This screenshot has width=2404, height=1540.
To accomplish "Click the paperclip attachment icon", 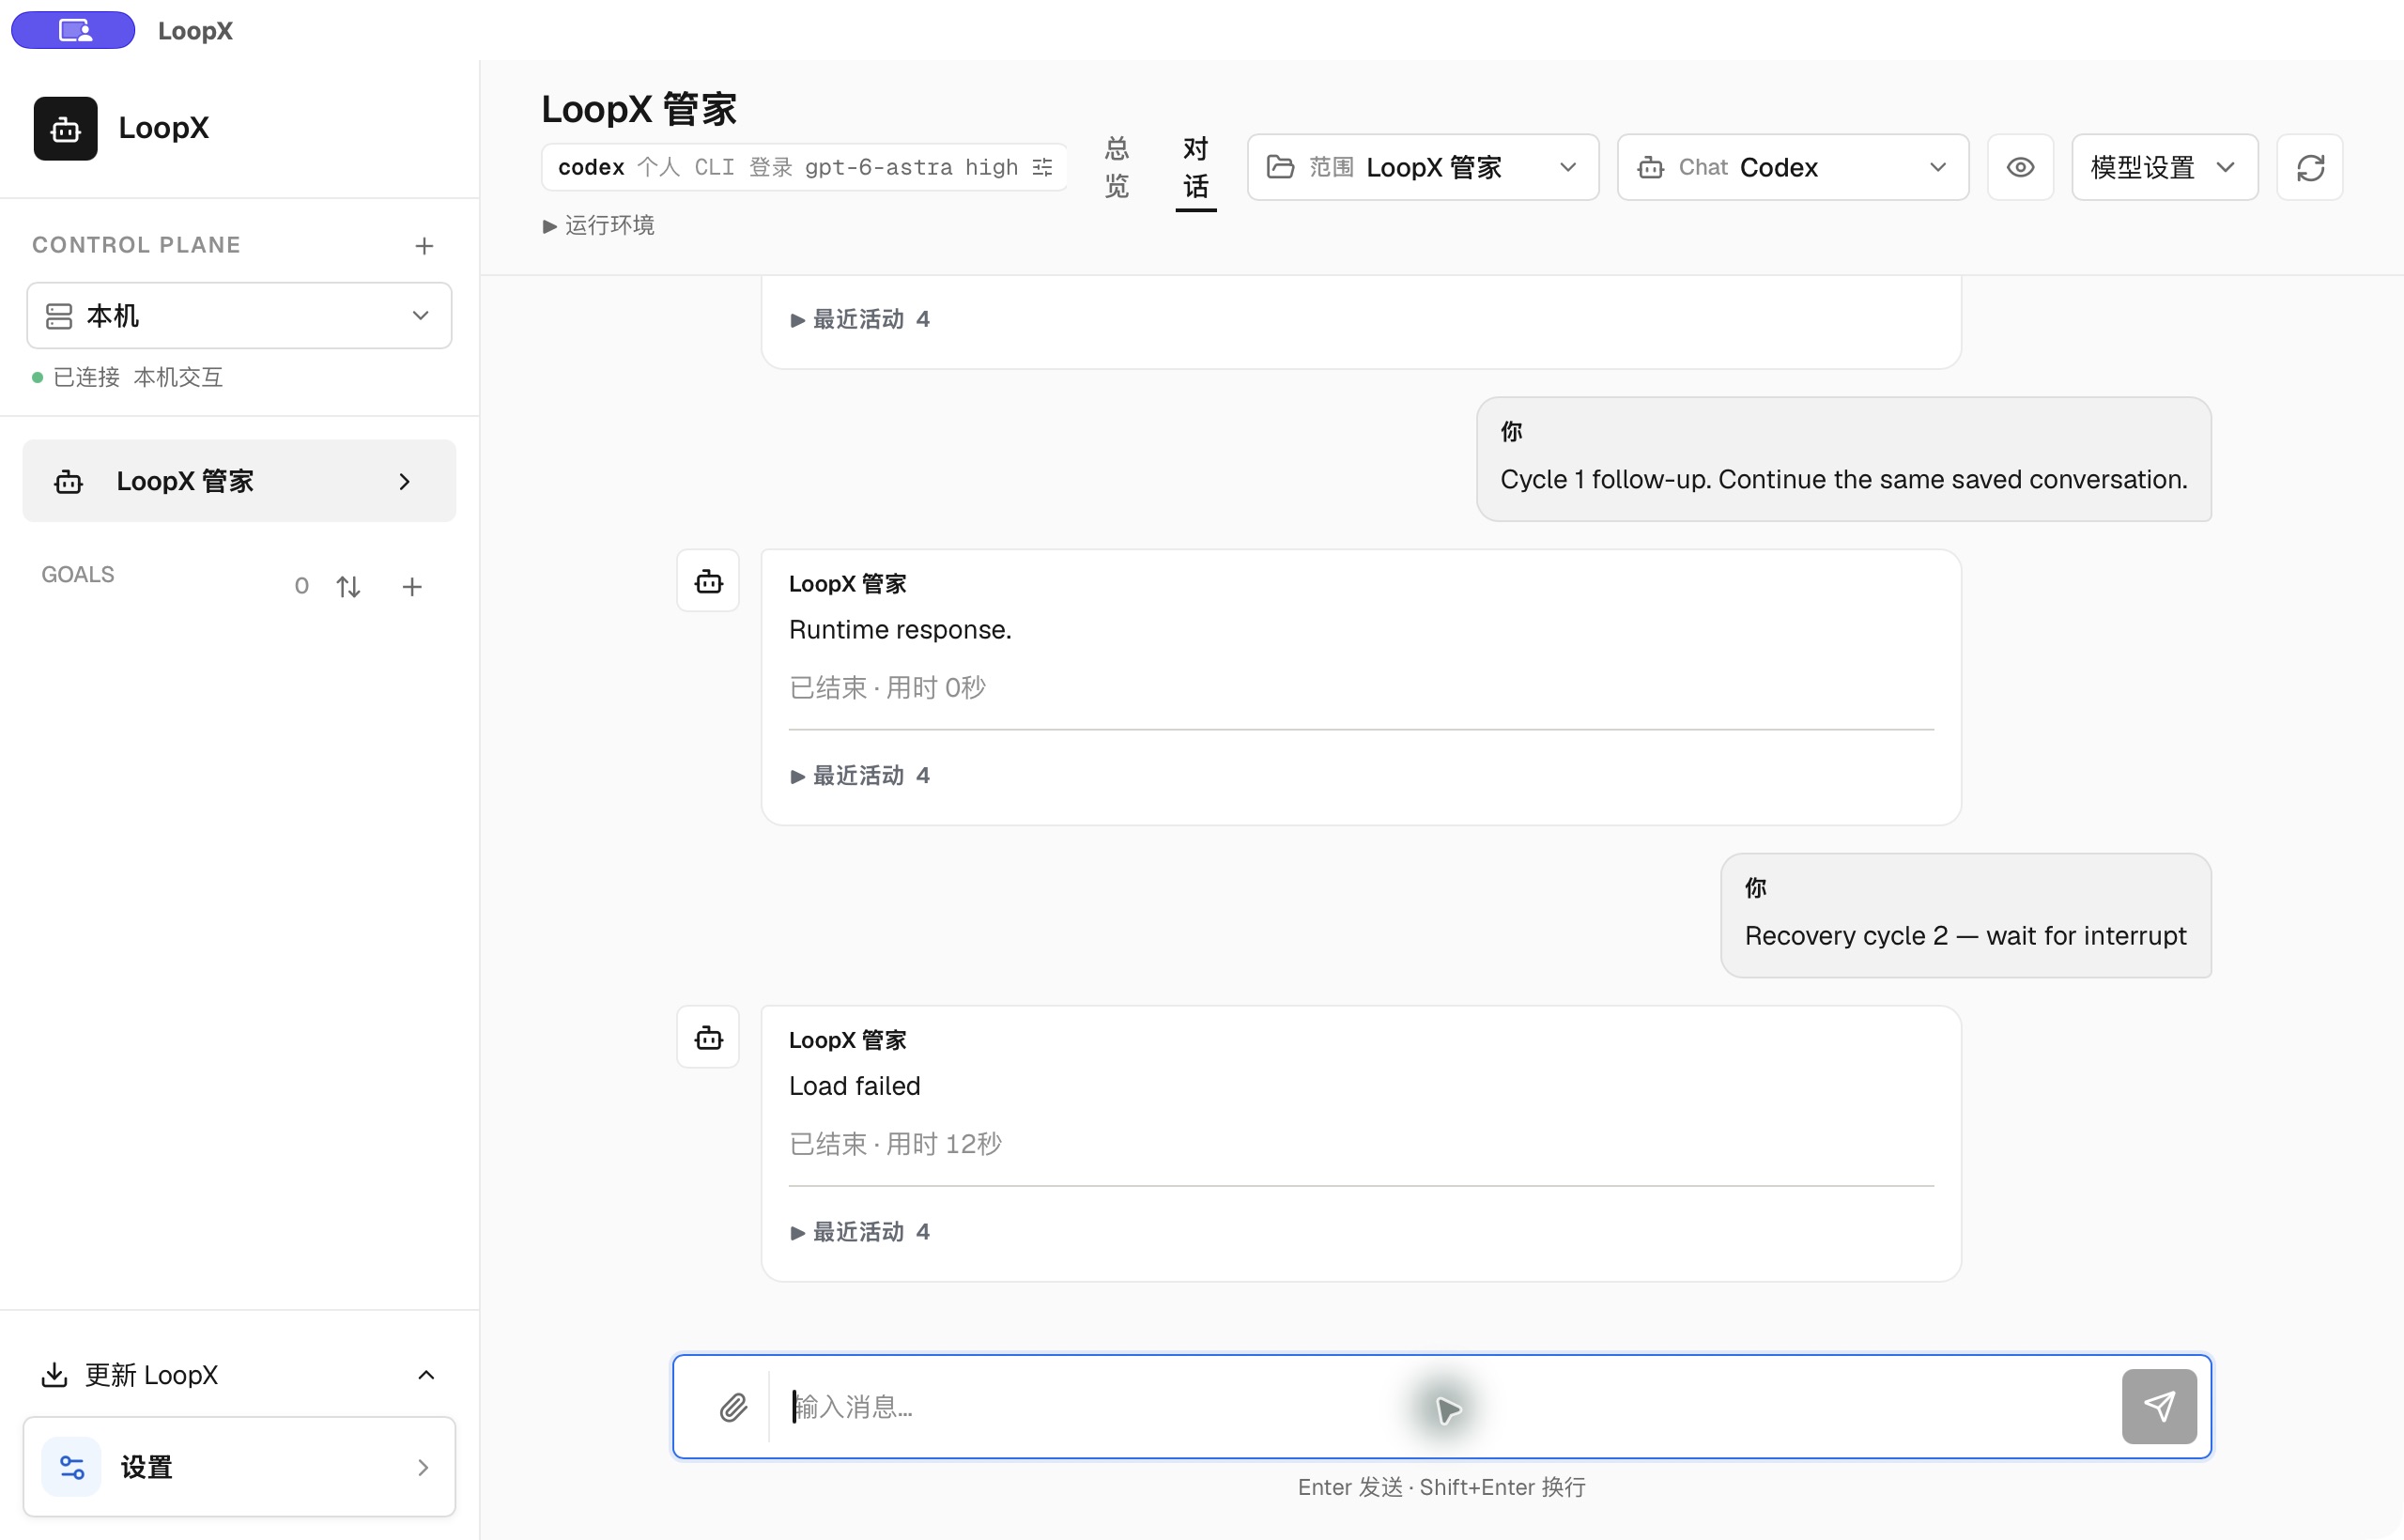I will tap(733, 1407).
